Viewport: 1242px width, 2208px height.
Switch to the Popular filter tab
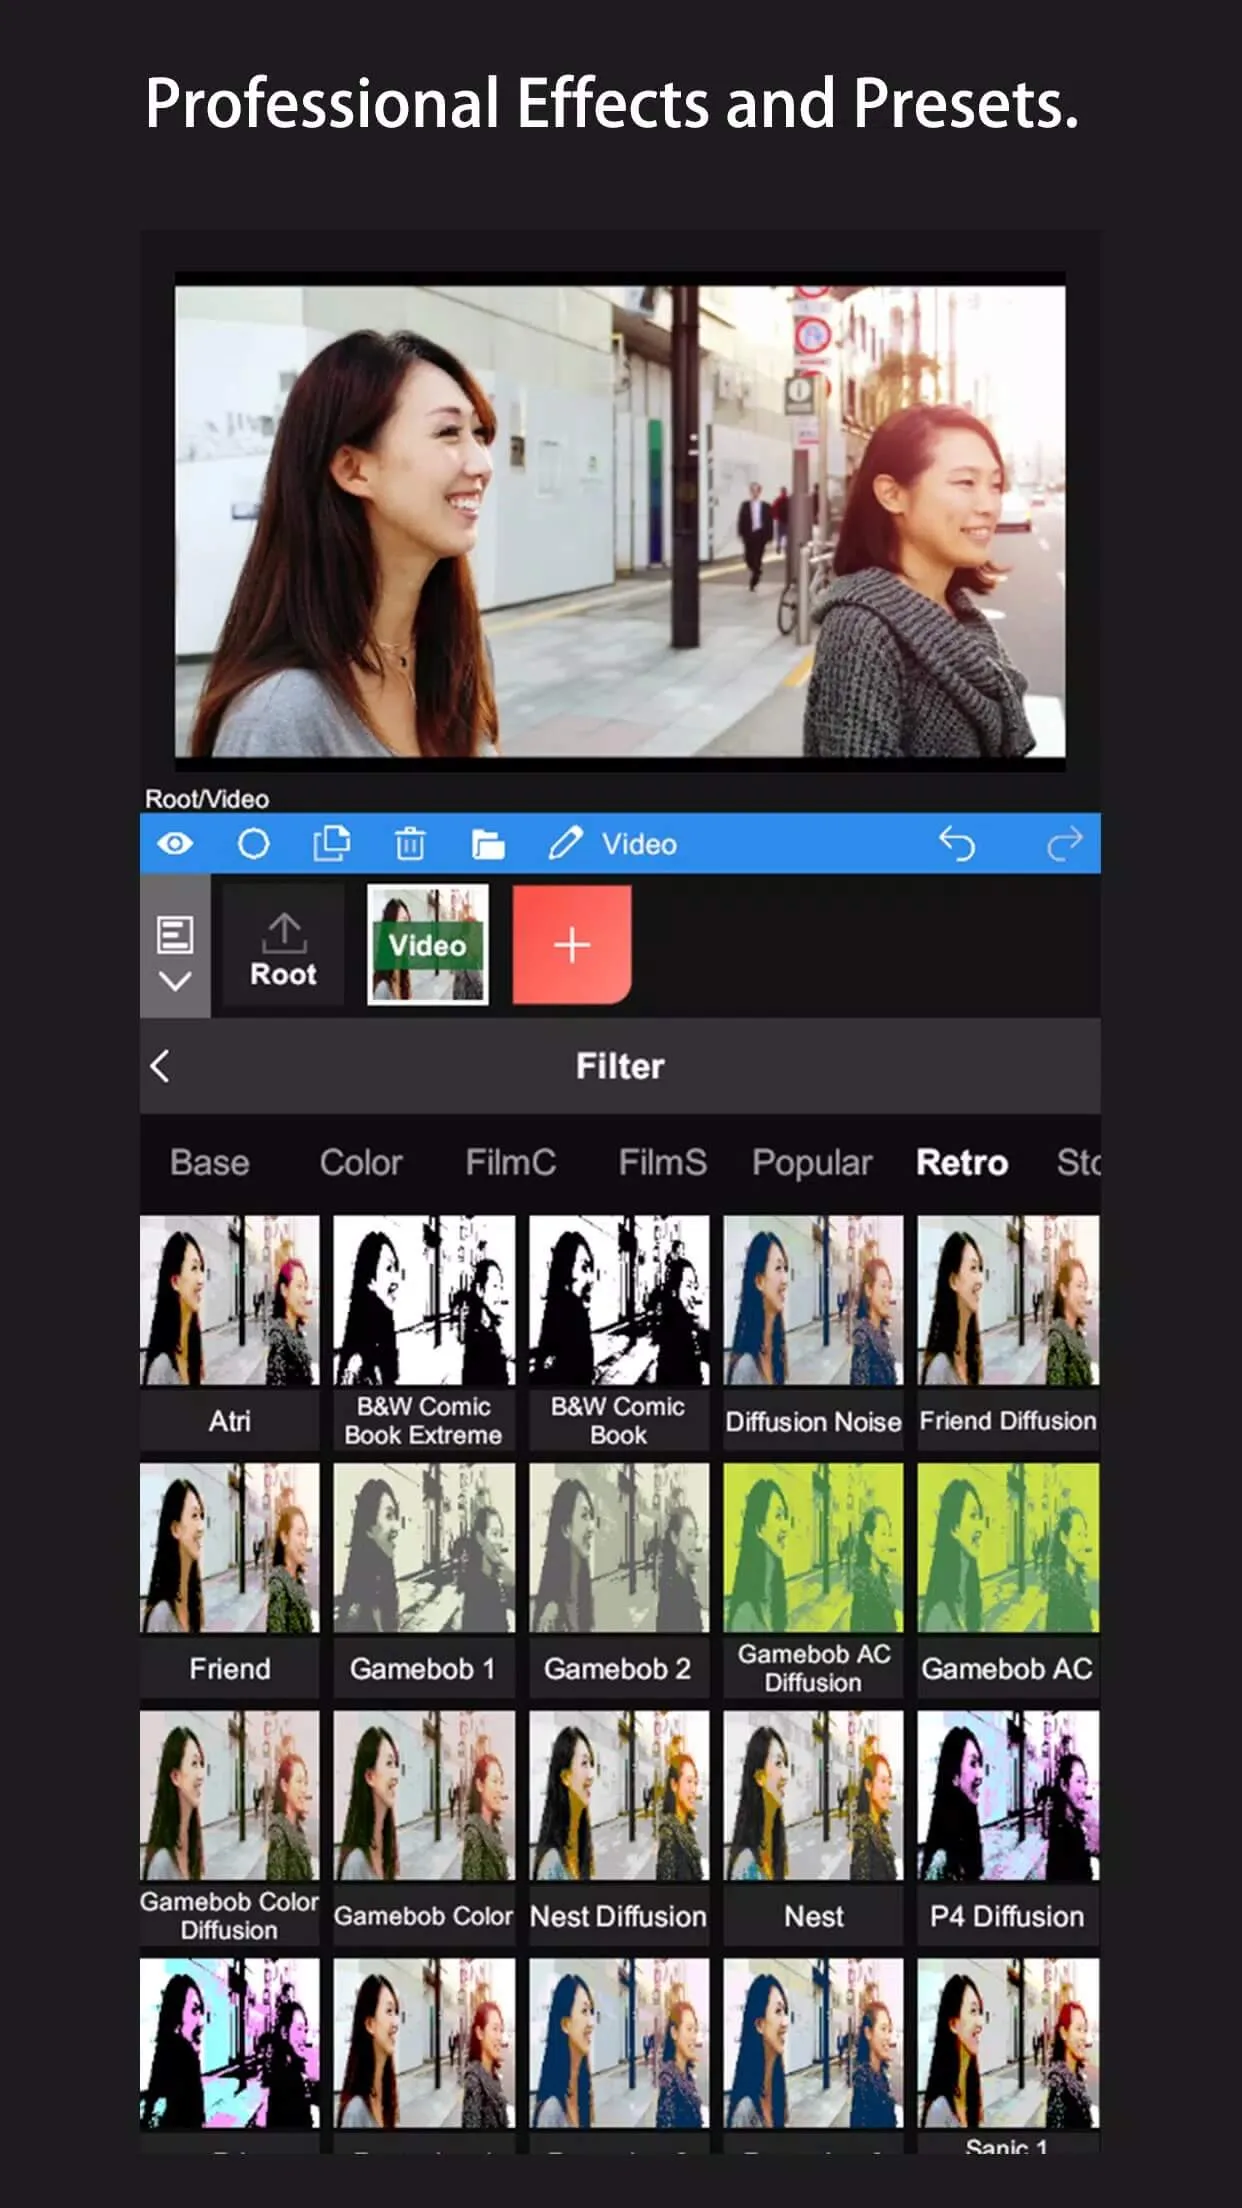[812, 1163]
